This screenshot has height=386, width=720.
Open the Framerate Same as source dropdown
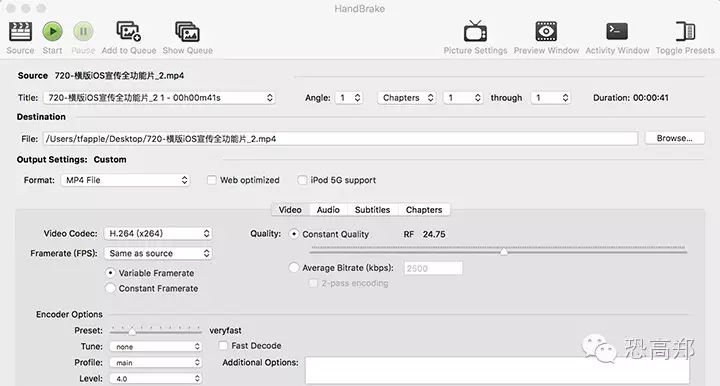click(158, 253)
